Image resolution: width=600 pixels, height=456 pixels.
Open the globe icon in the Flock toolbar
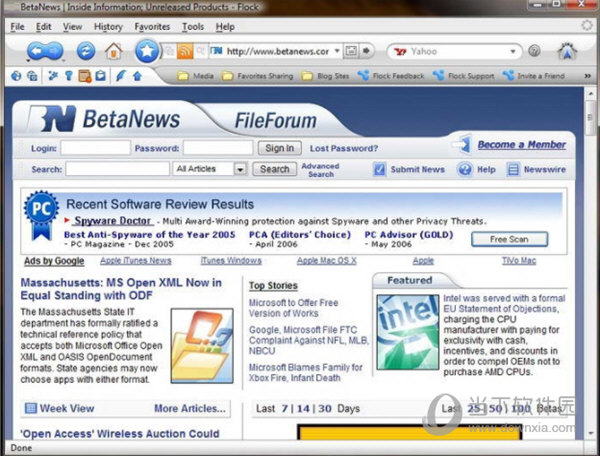tap(16, 76)
